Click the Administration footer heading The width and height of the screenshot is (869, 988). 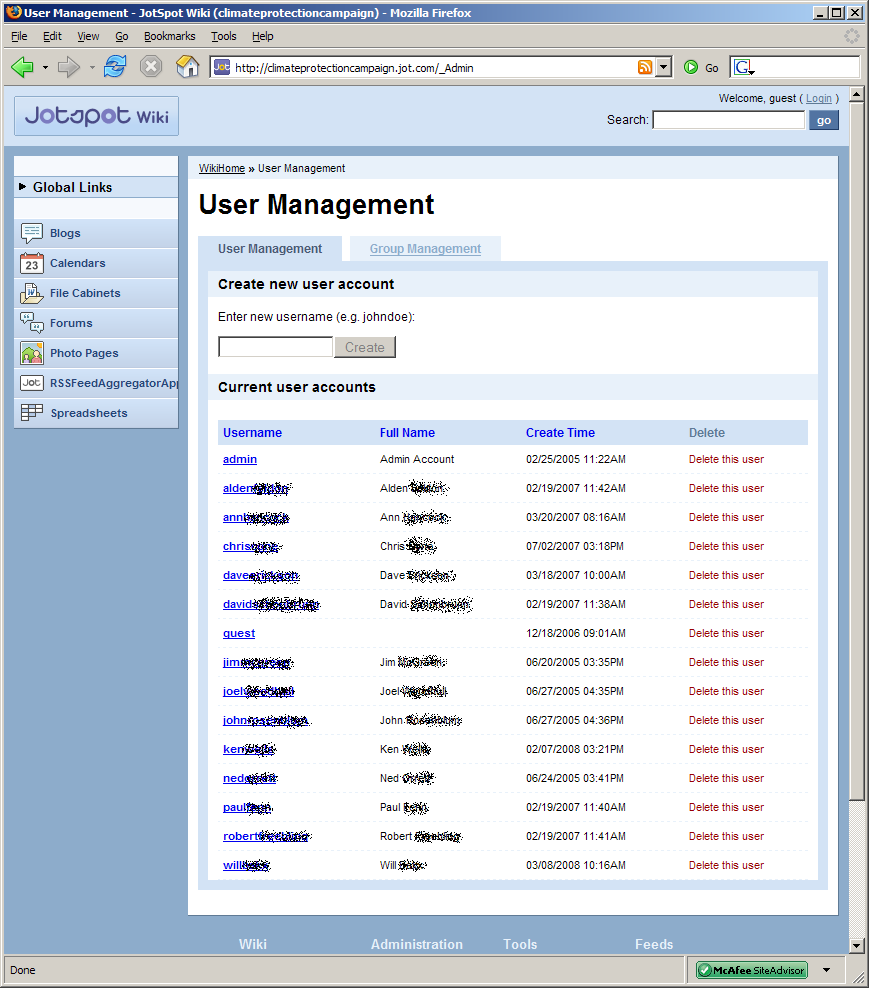click(417, 944)
